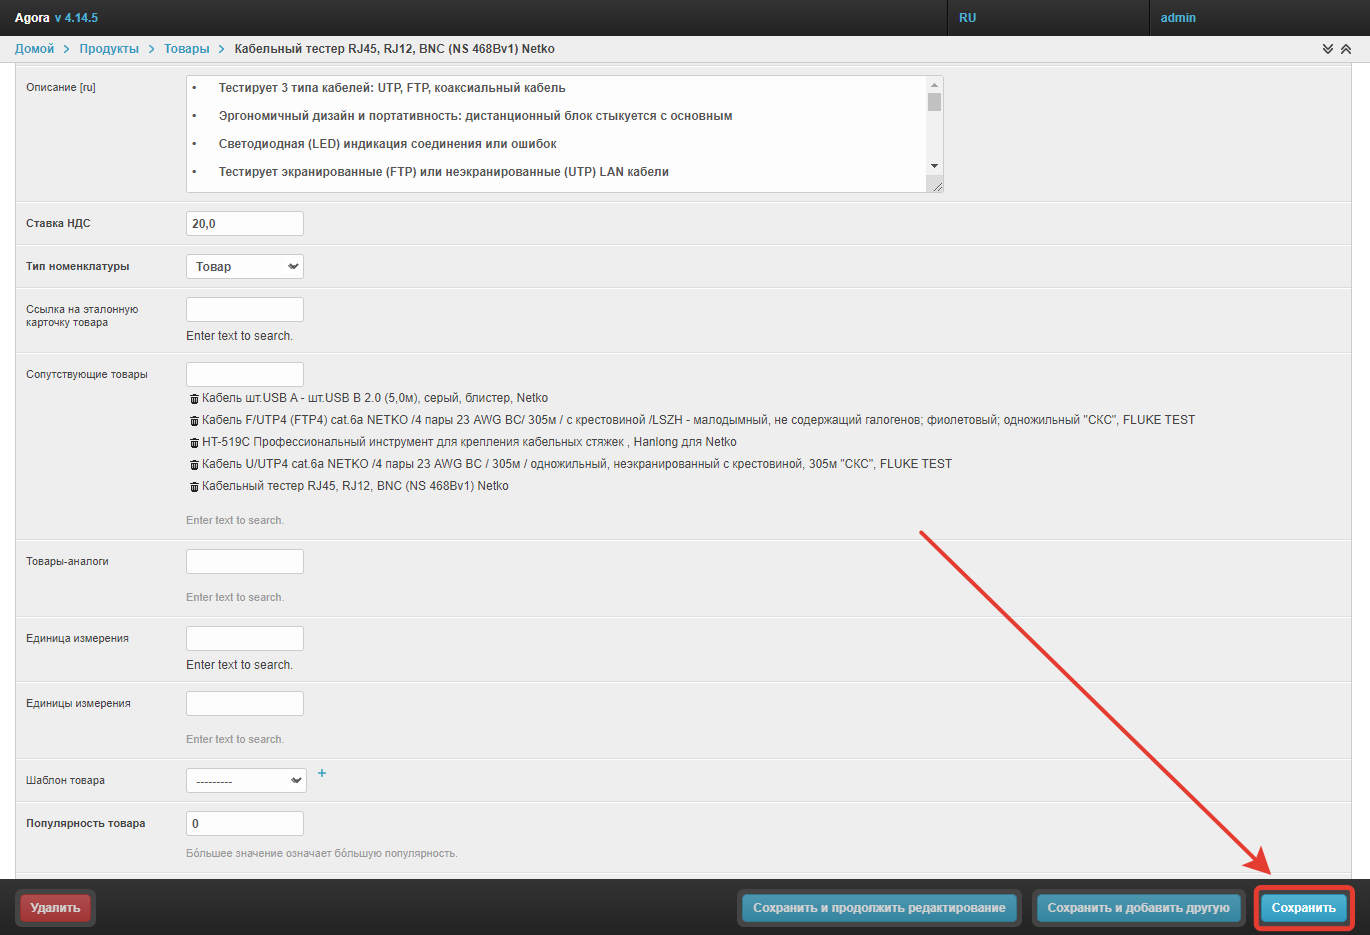
Task: Click the Популярность товара input field
Action: click(x=245, y=824)
